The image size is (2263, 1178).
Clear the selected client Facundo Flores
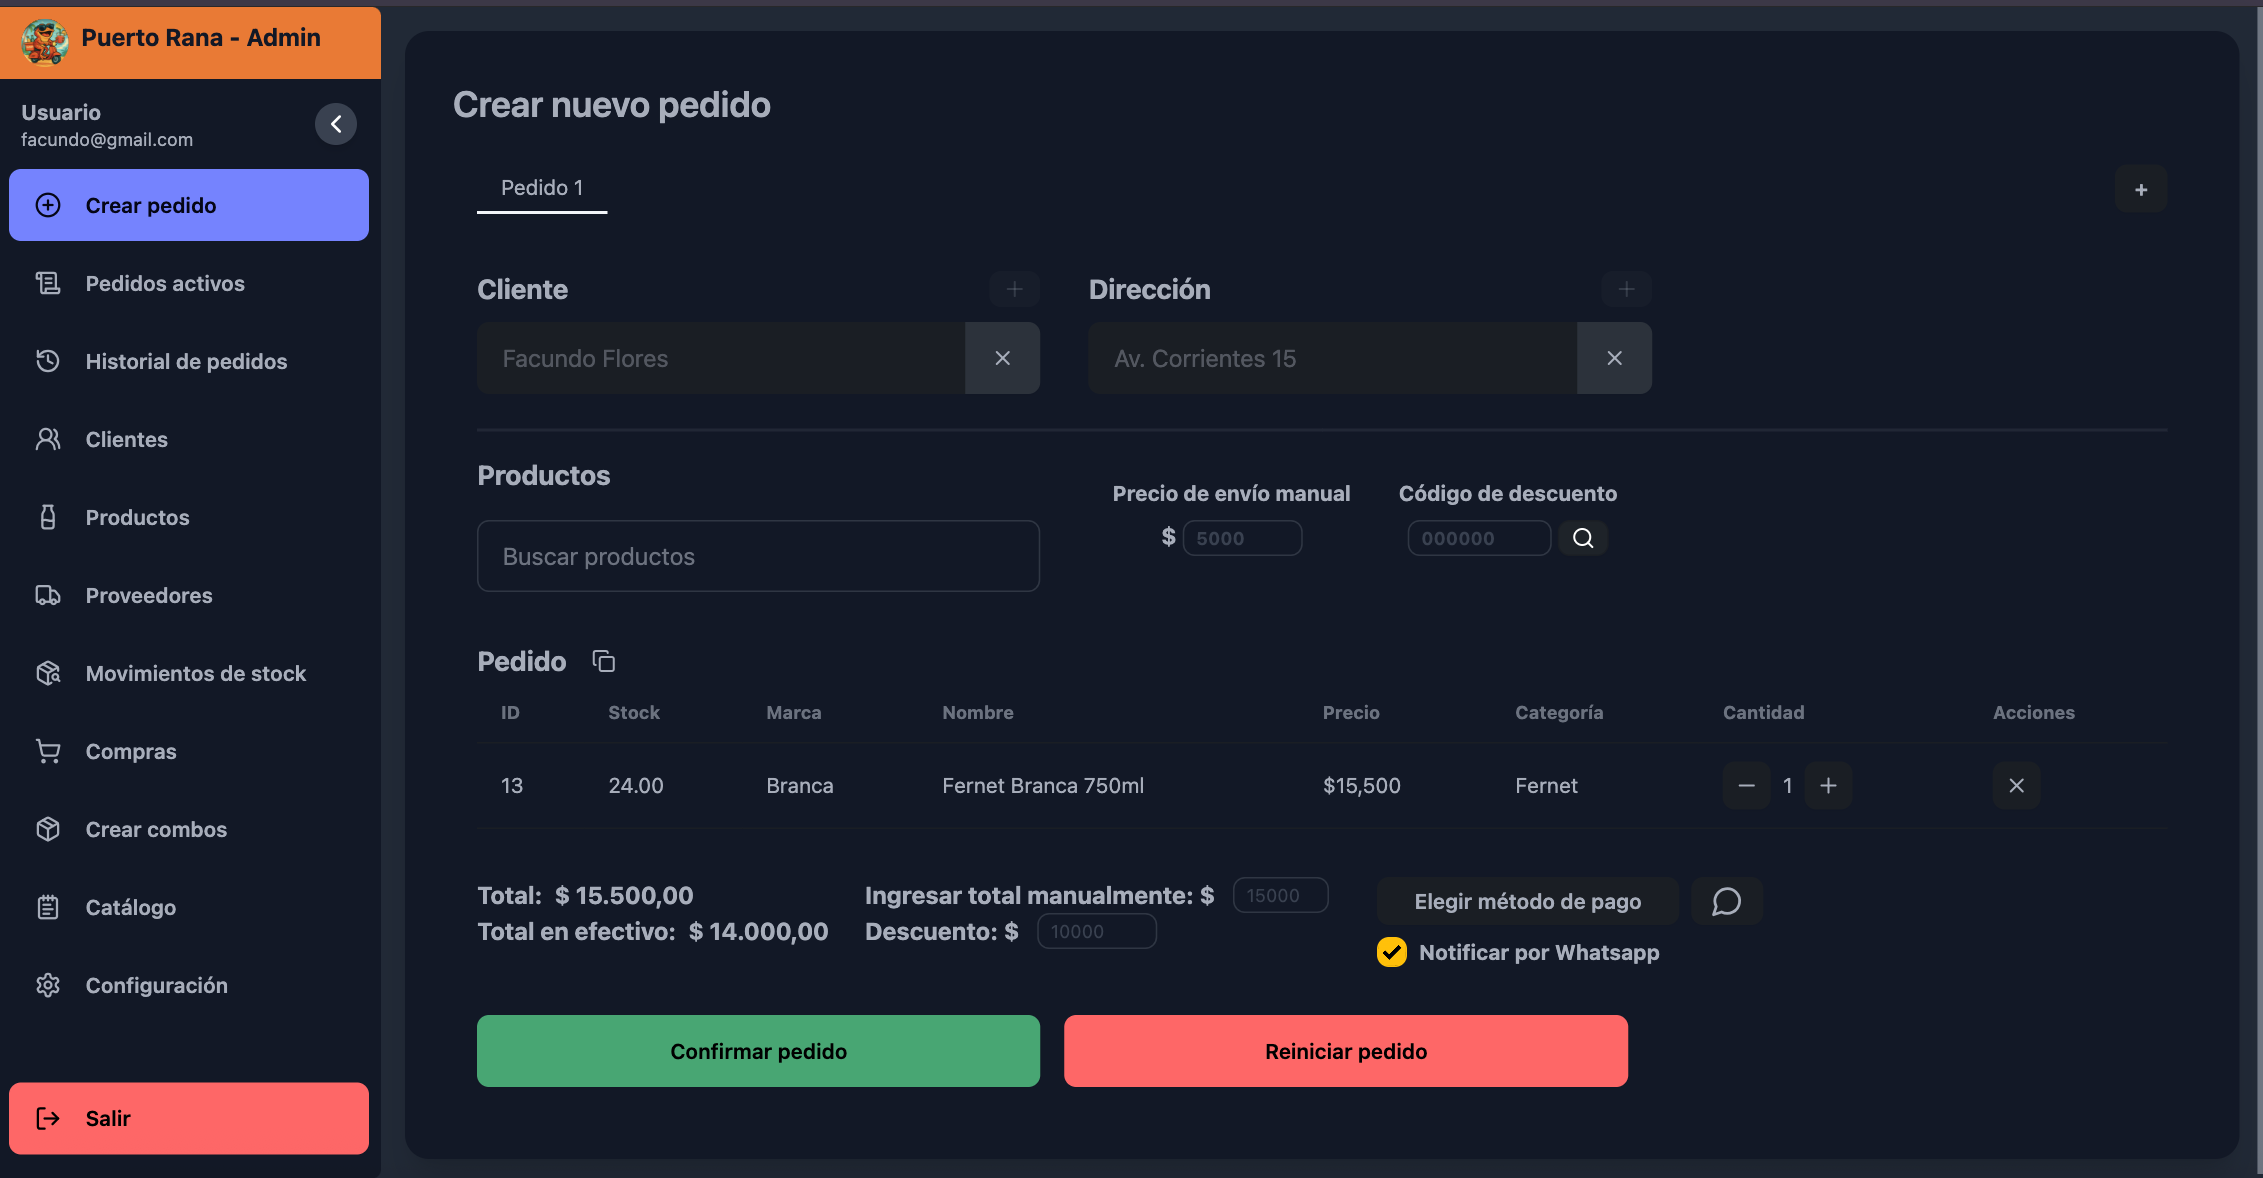pos(1002,358)
